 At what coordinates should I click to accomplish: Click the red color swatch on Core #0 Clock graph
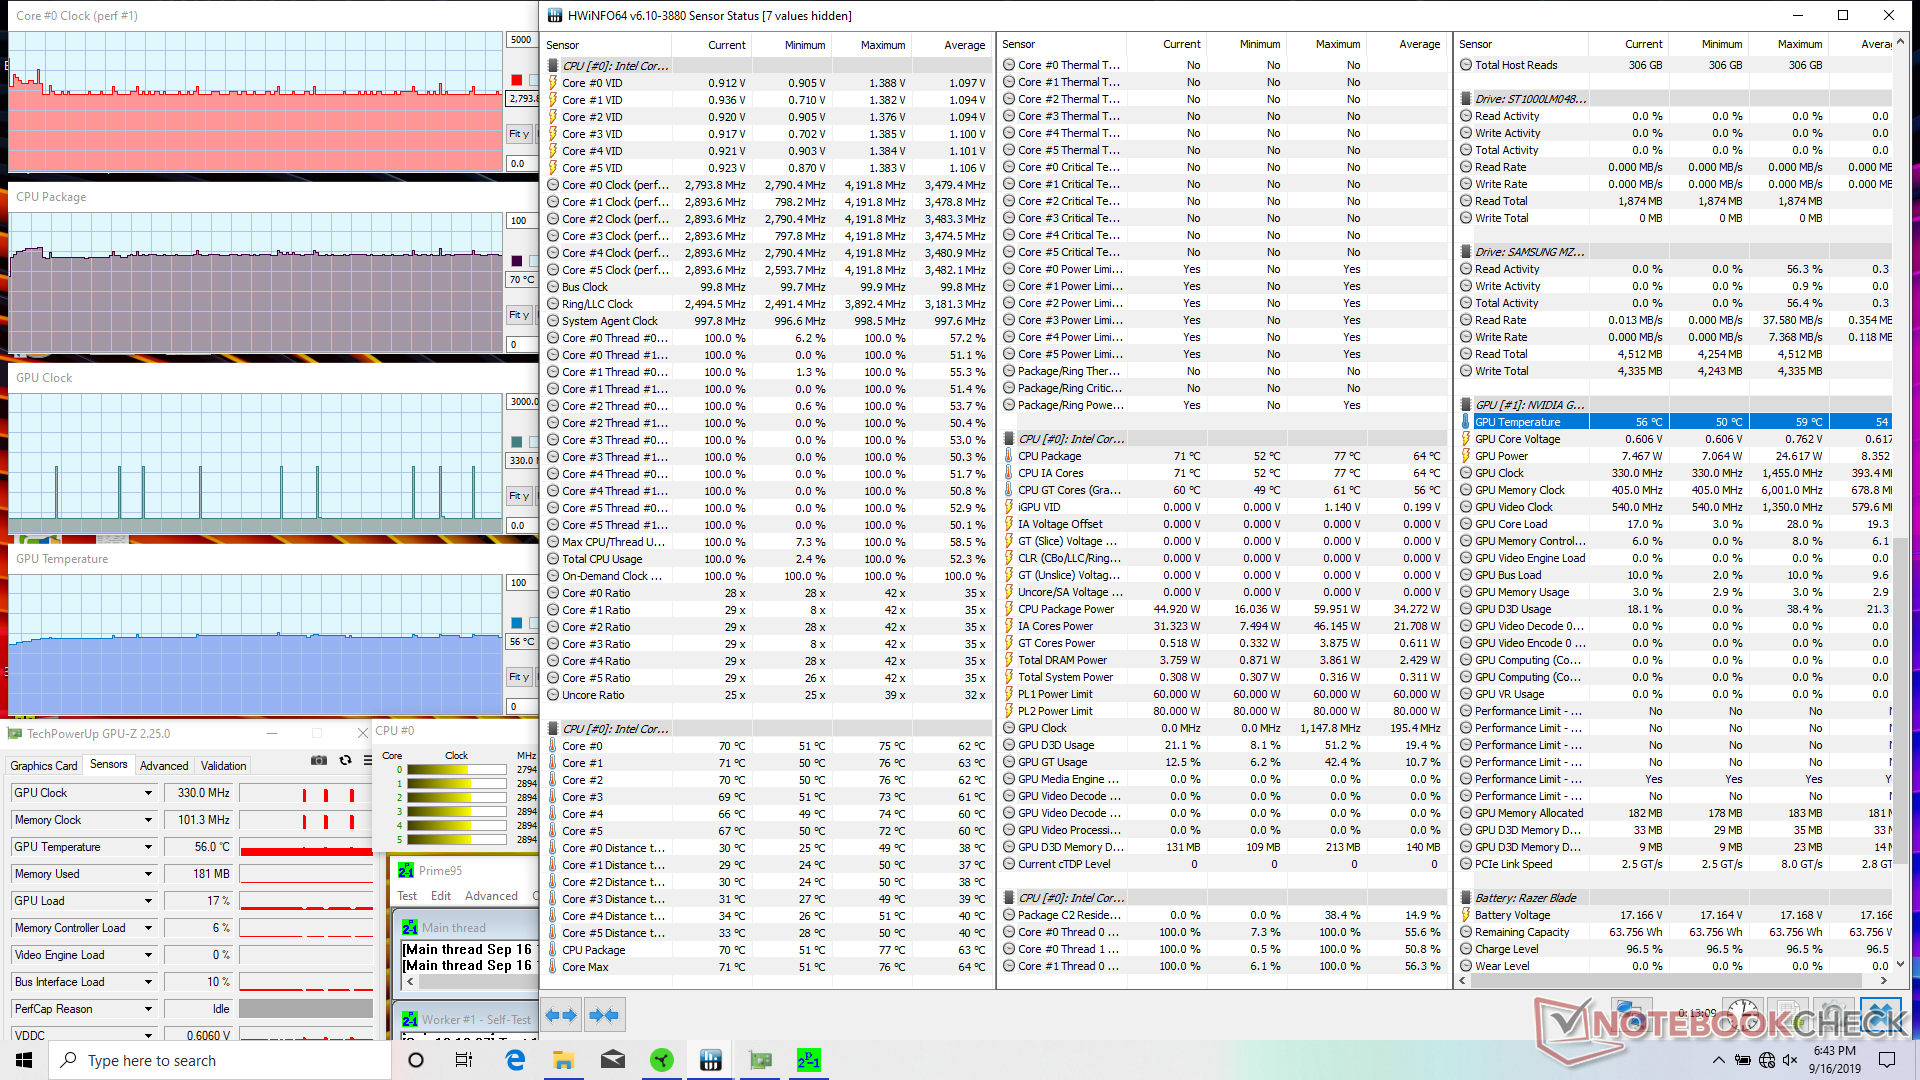coord(516,80)
